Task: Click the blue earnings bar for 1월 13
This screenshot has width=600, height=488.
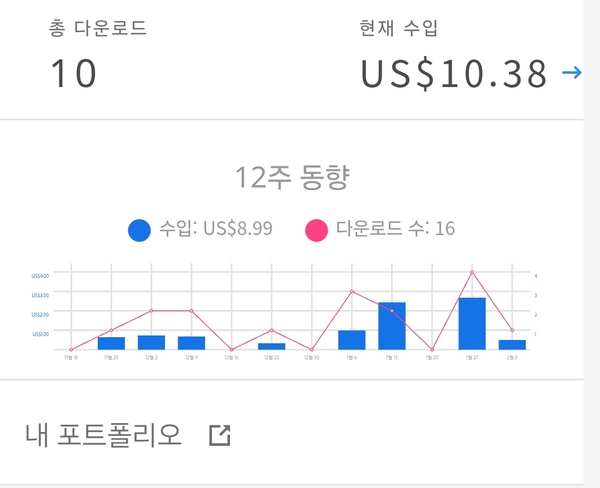Action: (x=392, y=325)
